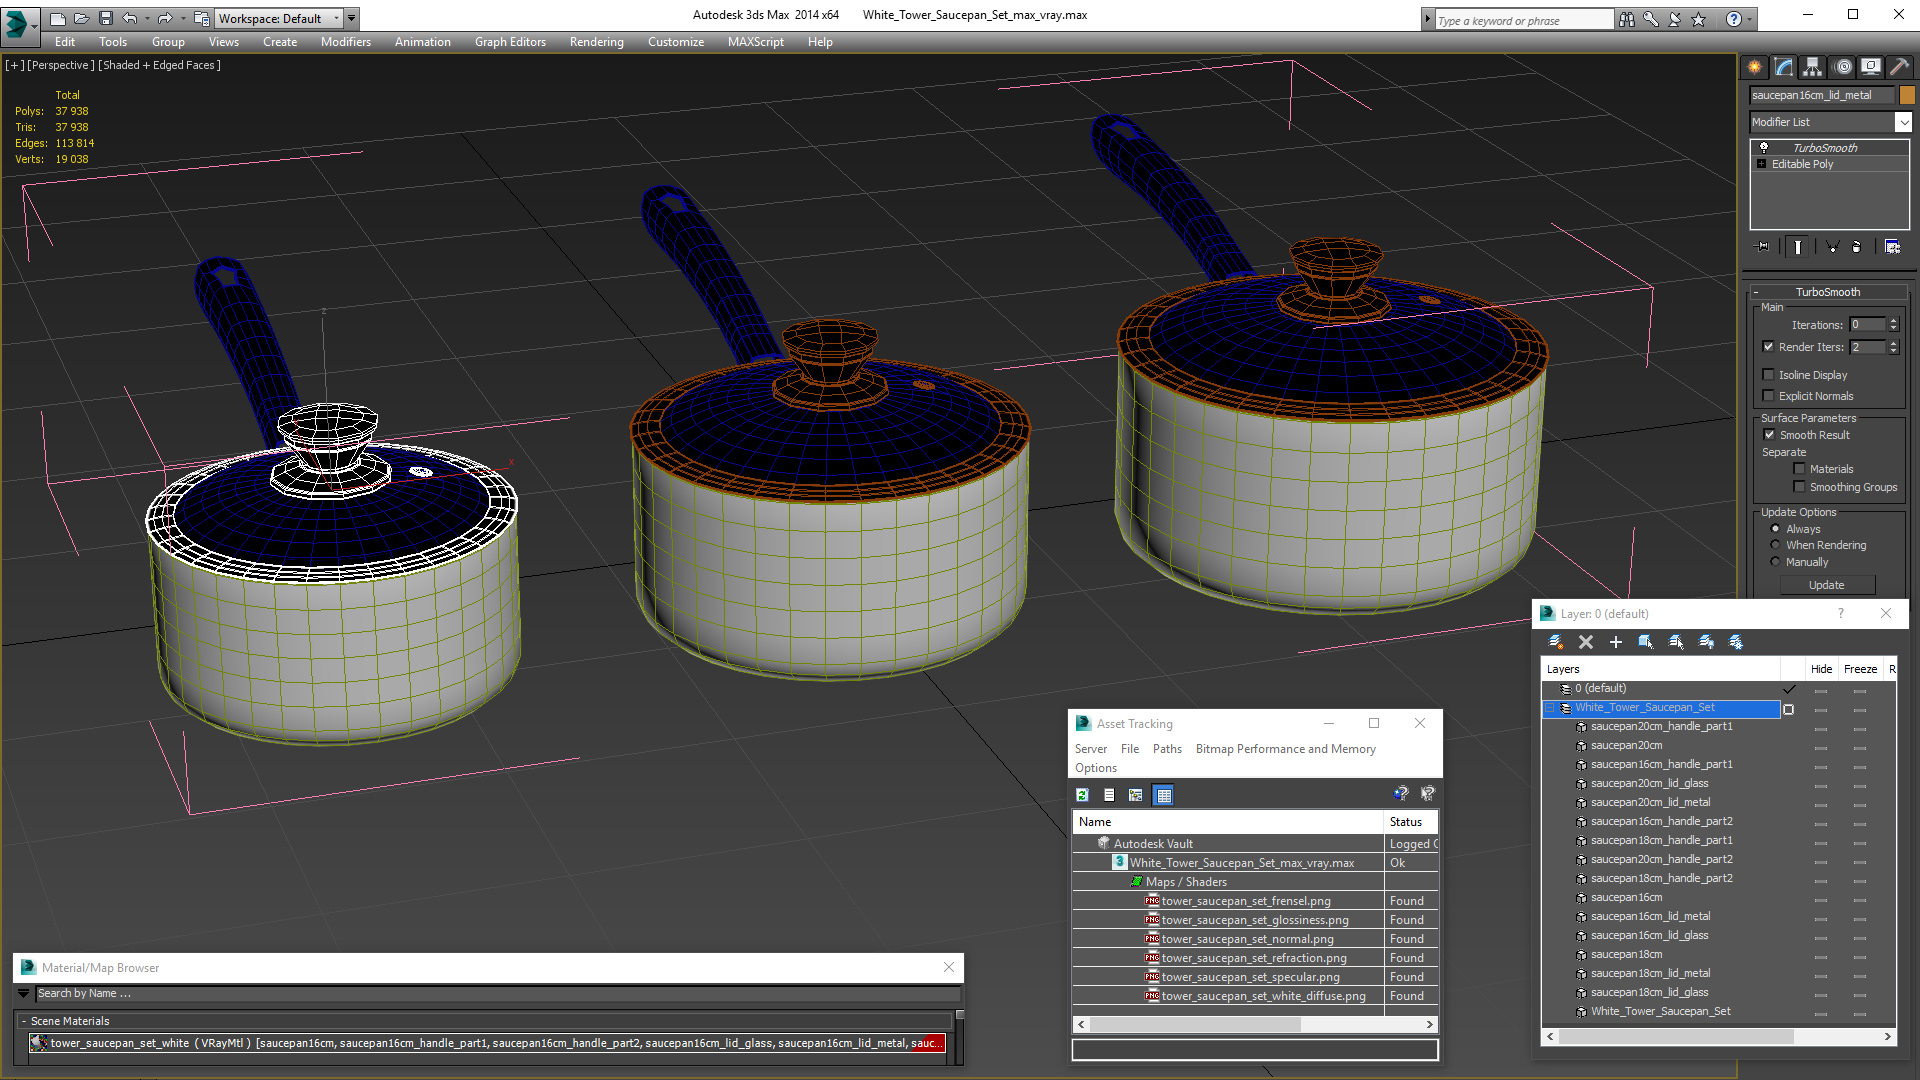Click Search by Name field in Material Browser
This screenshot has height=1080, width=1920.
tap(497, 994)
